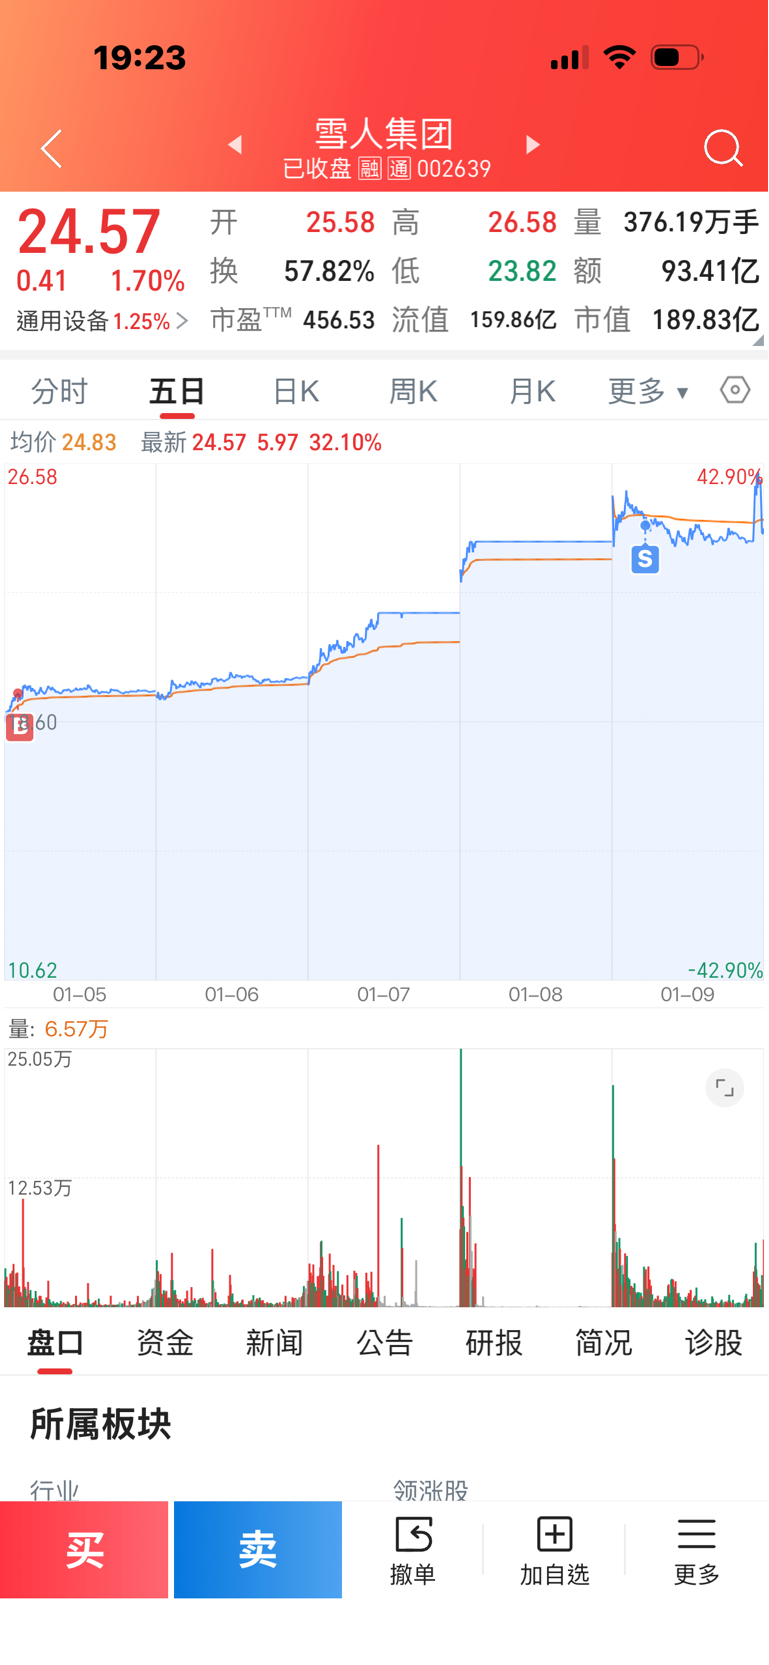
Task: Expand quote details corner triangle
Action: point(759,341)
